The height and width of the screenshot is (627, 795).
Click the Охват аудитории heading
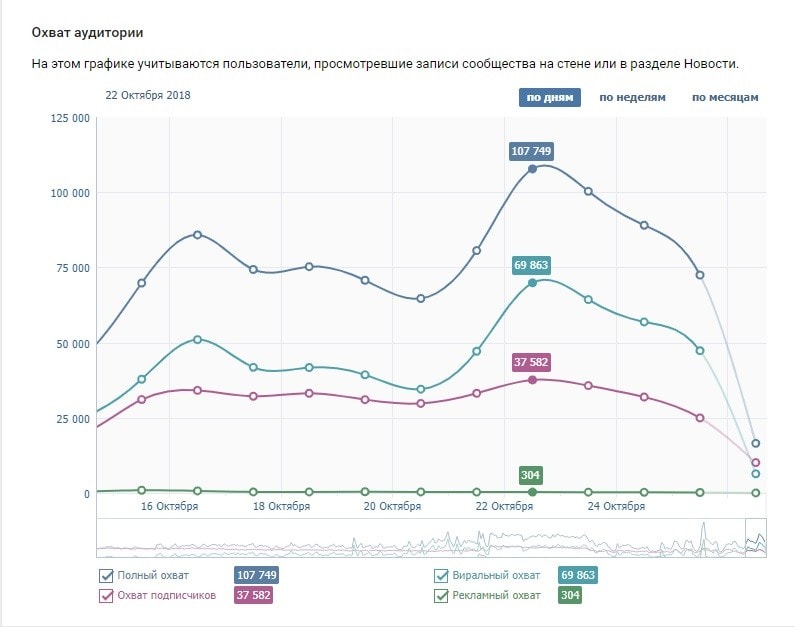coord(87,33)
